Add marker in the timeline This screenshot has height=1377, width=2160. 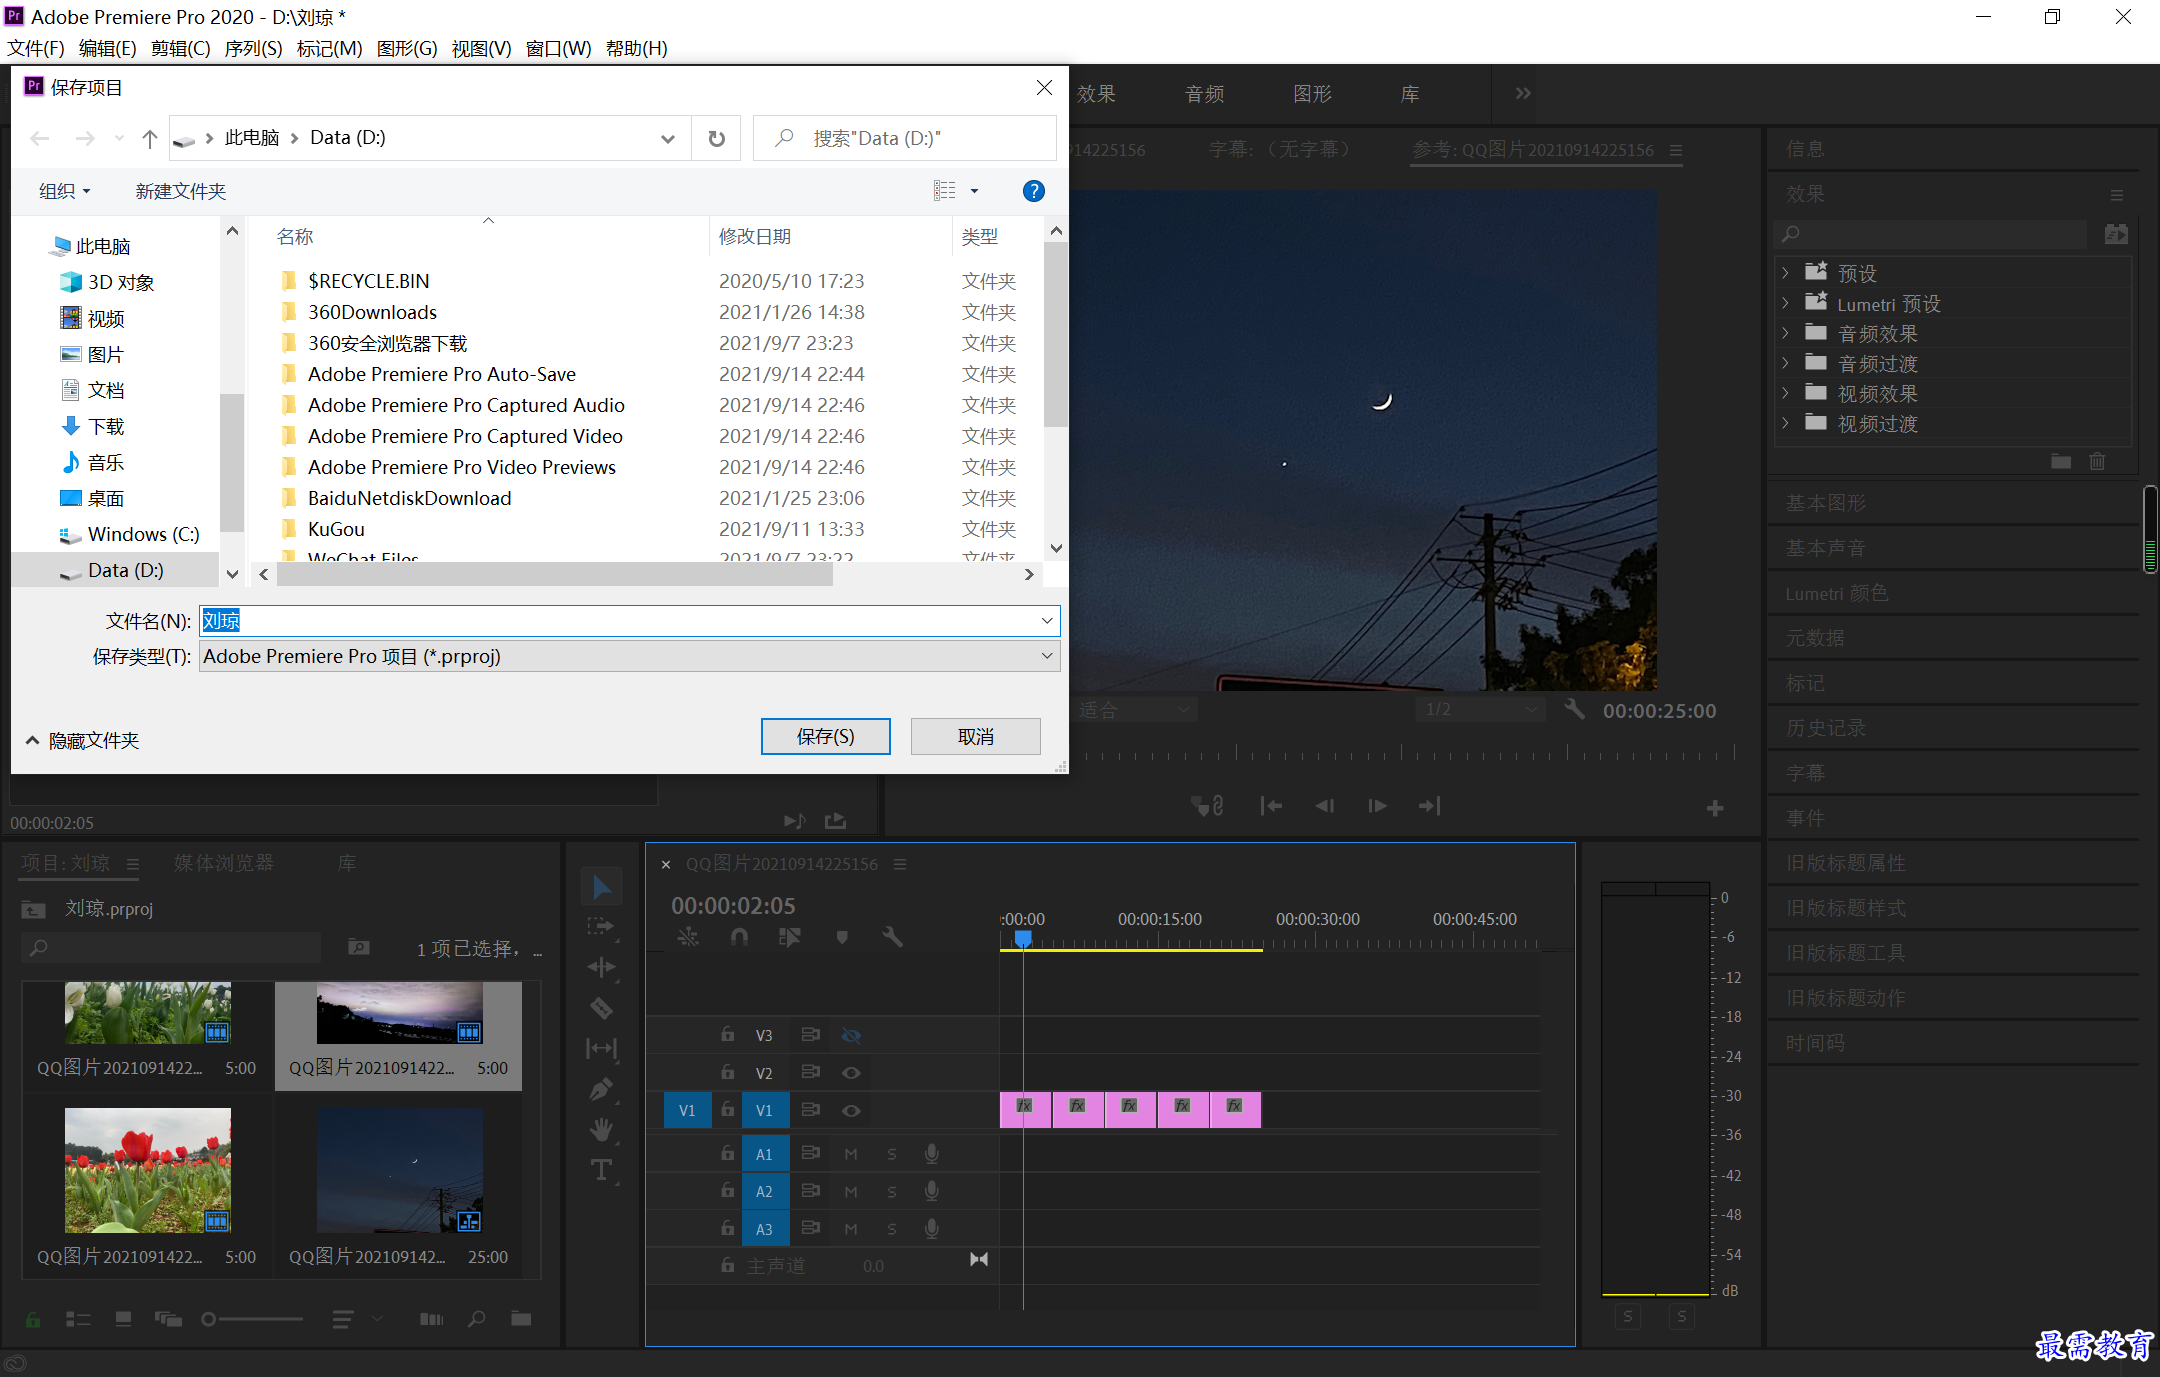click(842, 937)
